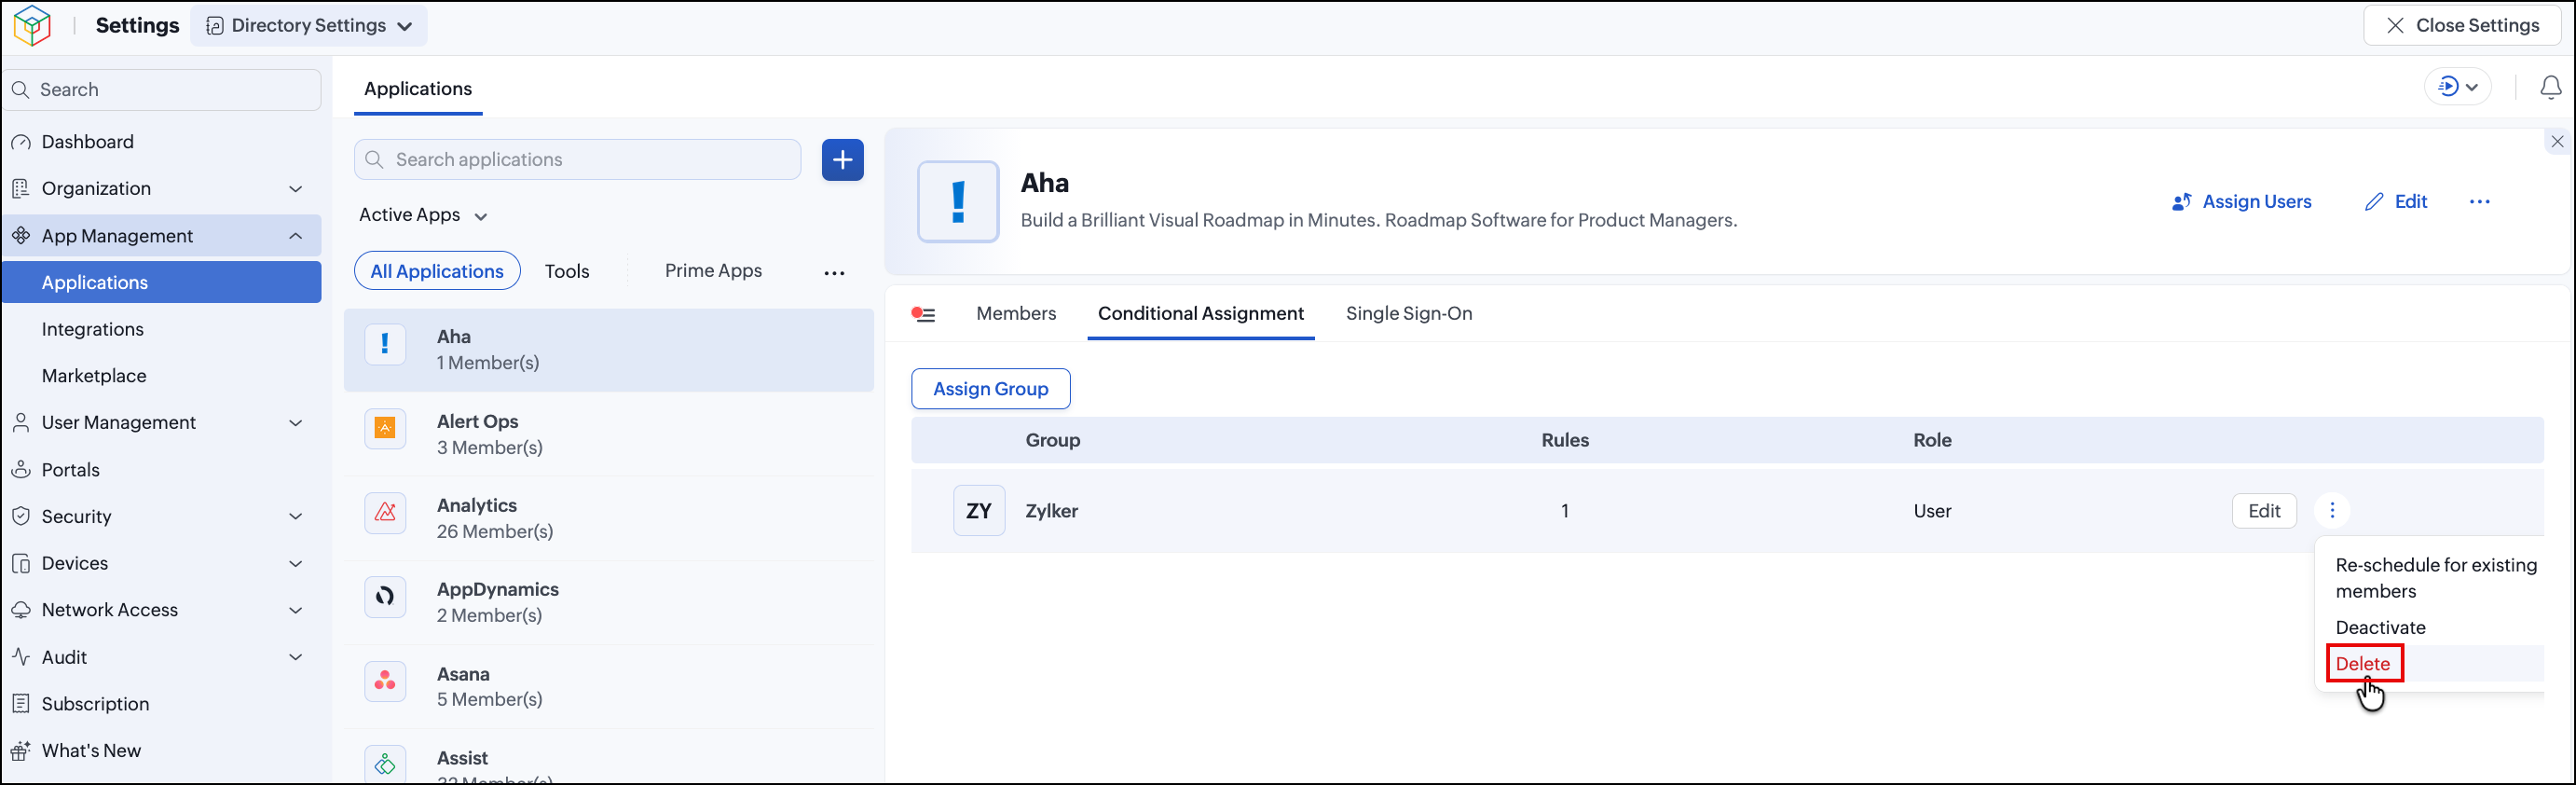
Task: Collapse the App Management section chevron
Action: (x=295, y=236)
